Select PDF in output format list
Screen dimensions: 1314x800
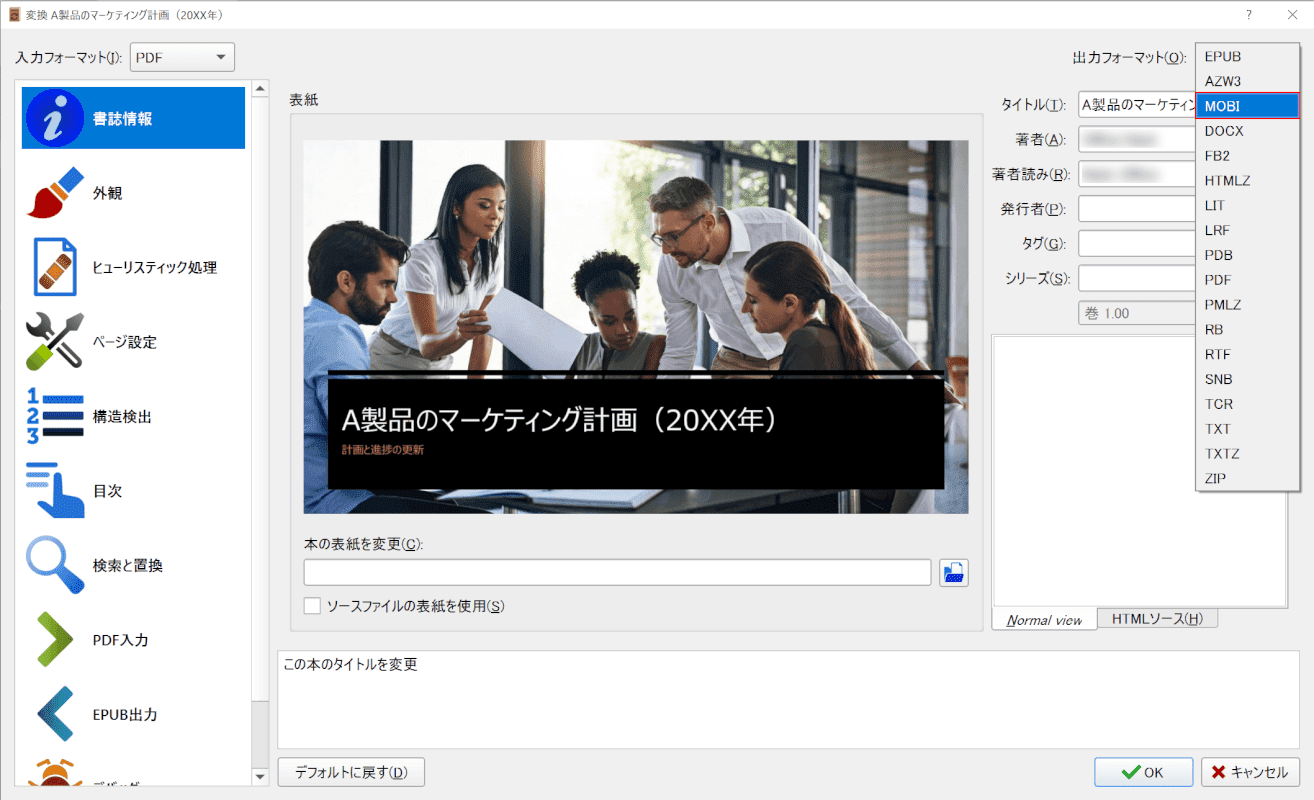[x=1247, y=280]
